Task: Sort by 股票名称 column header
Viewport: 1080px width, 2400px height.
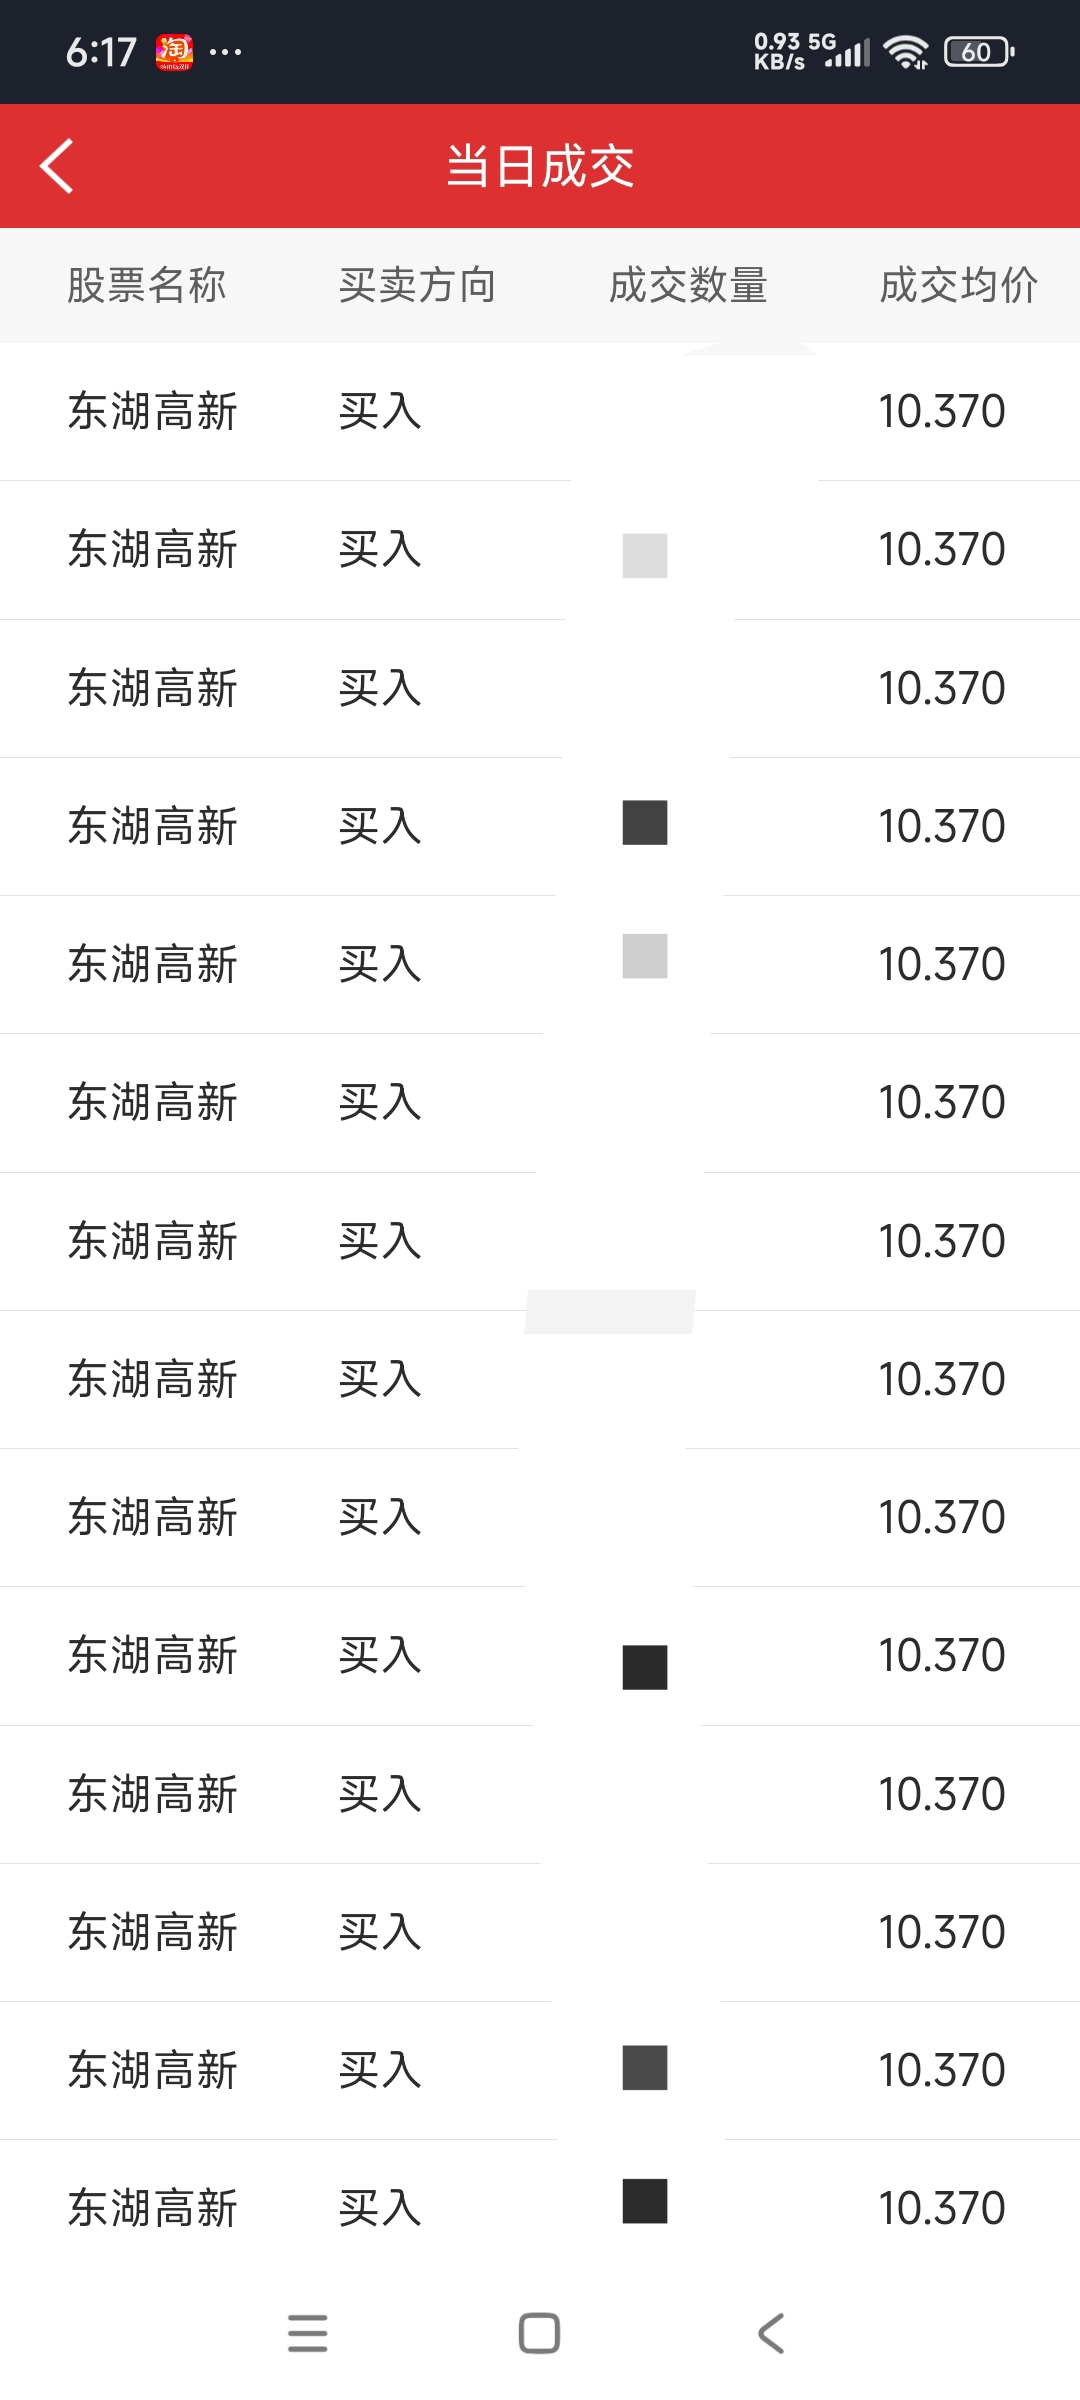Action: [147, 285]
